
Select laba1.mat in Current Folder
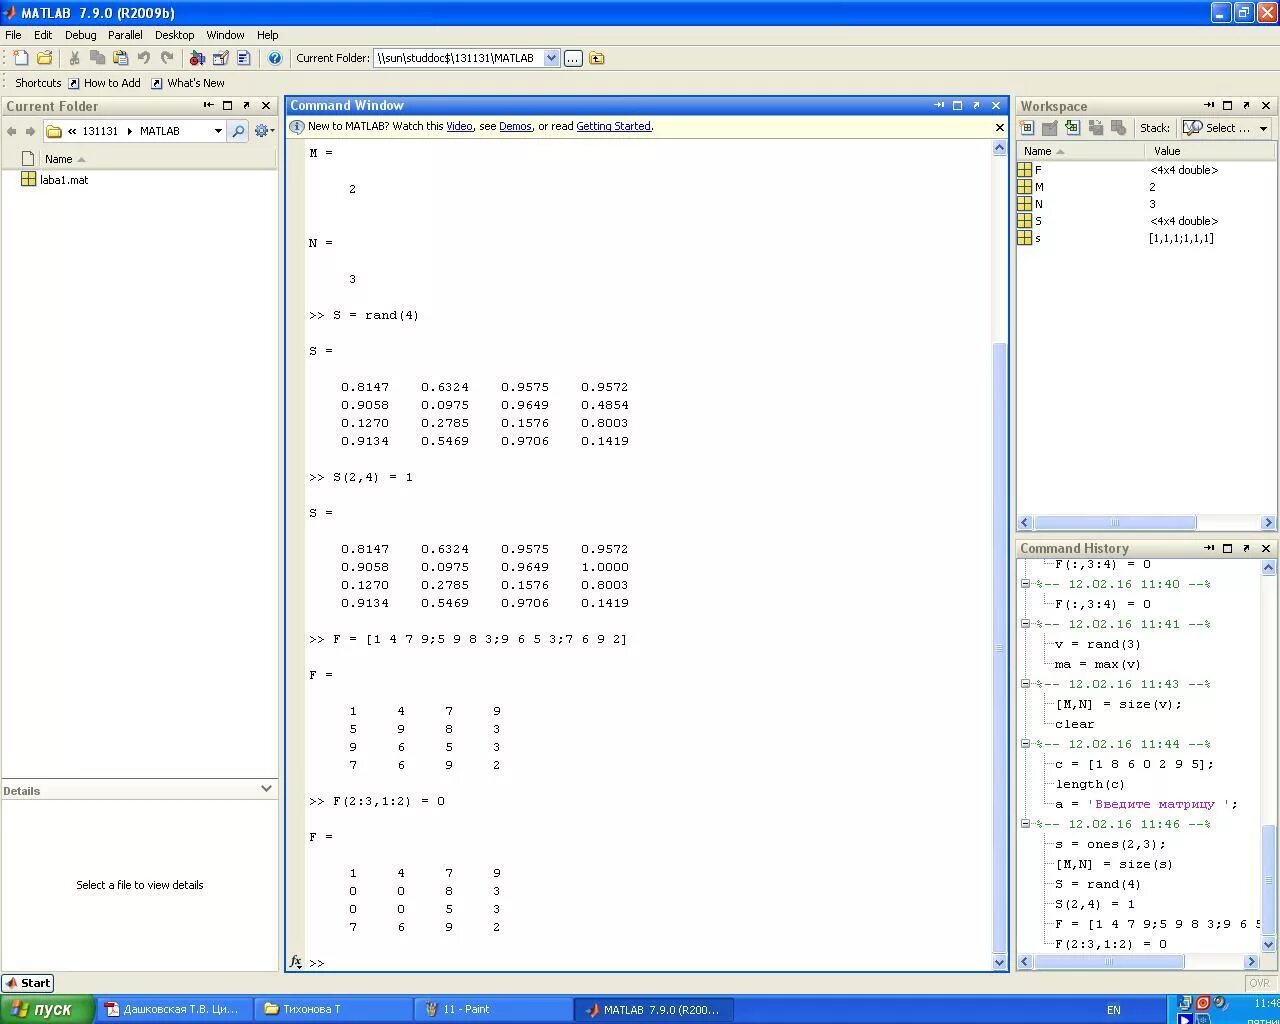[x=54, y=180]
